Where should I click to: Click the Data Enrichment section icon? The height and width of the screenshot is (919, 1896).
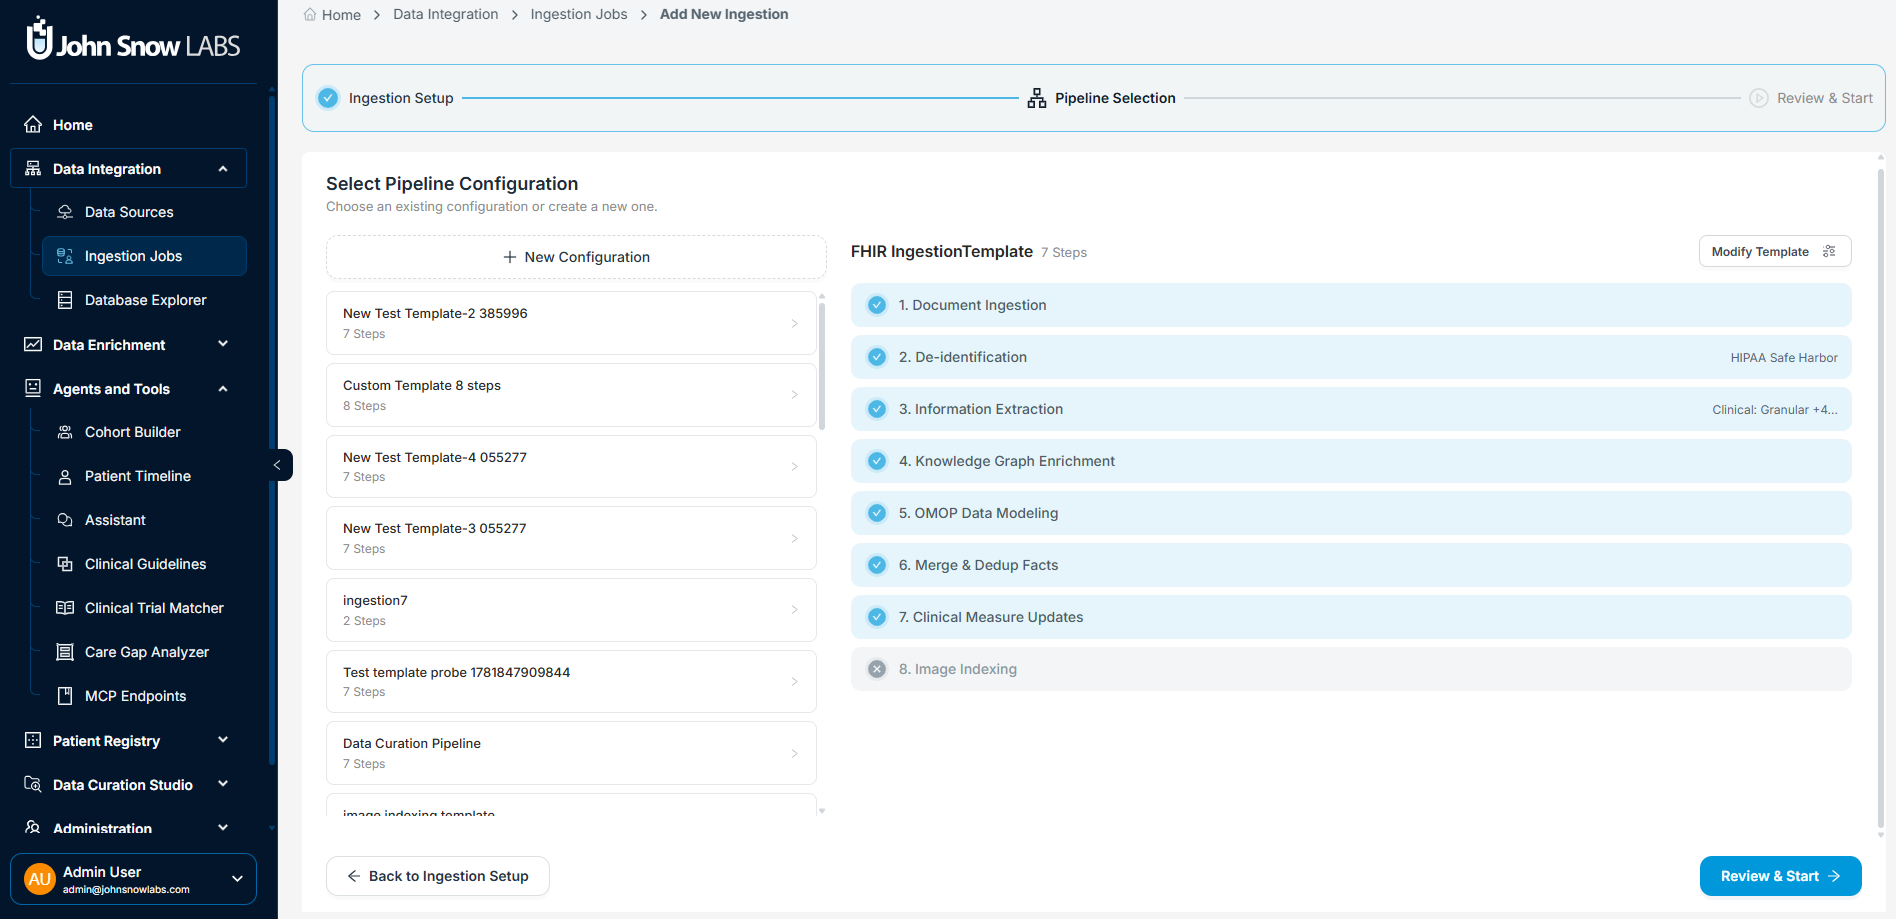[x=33, y=344]
